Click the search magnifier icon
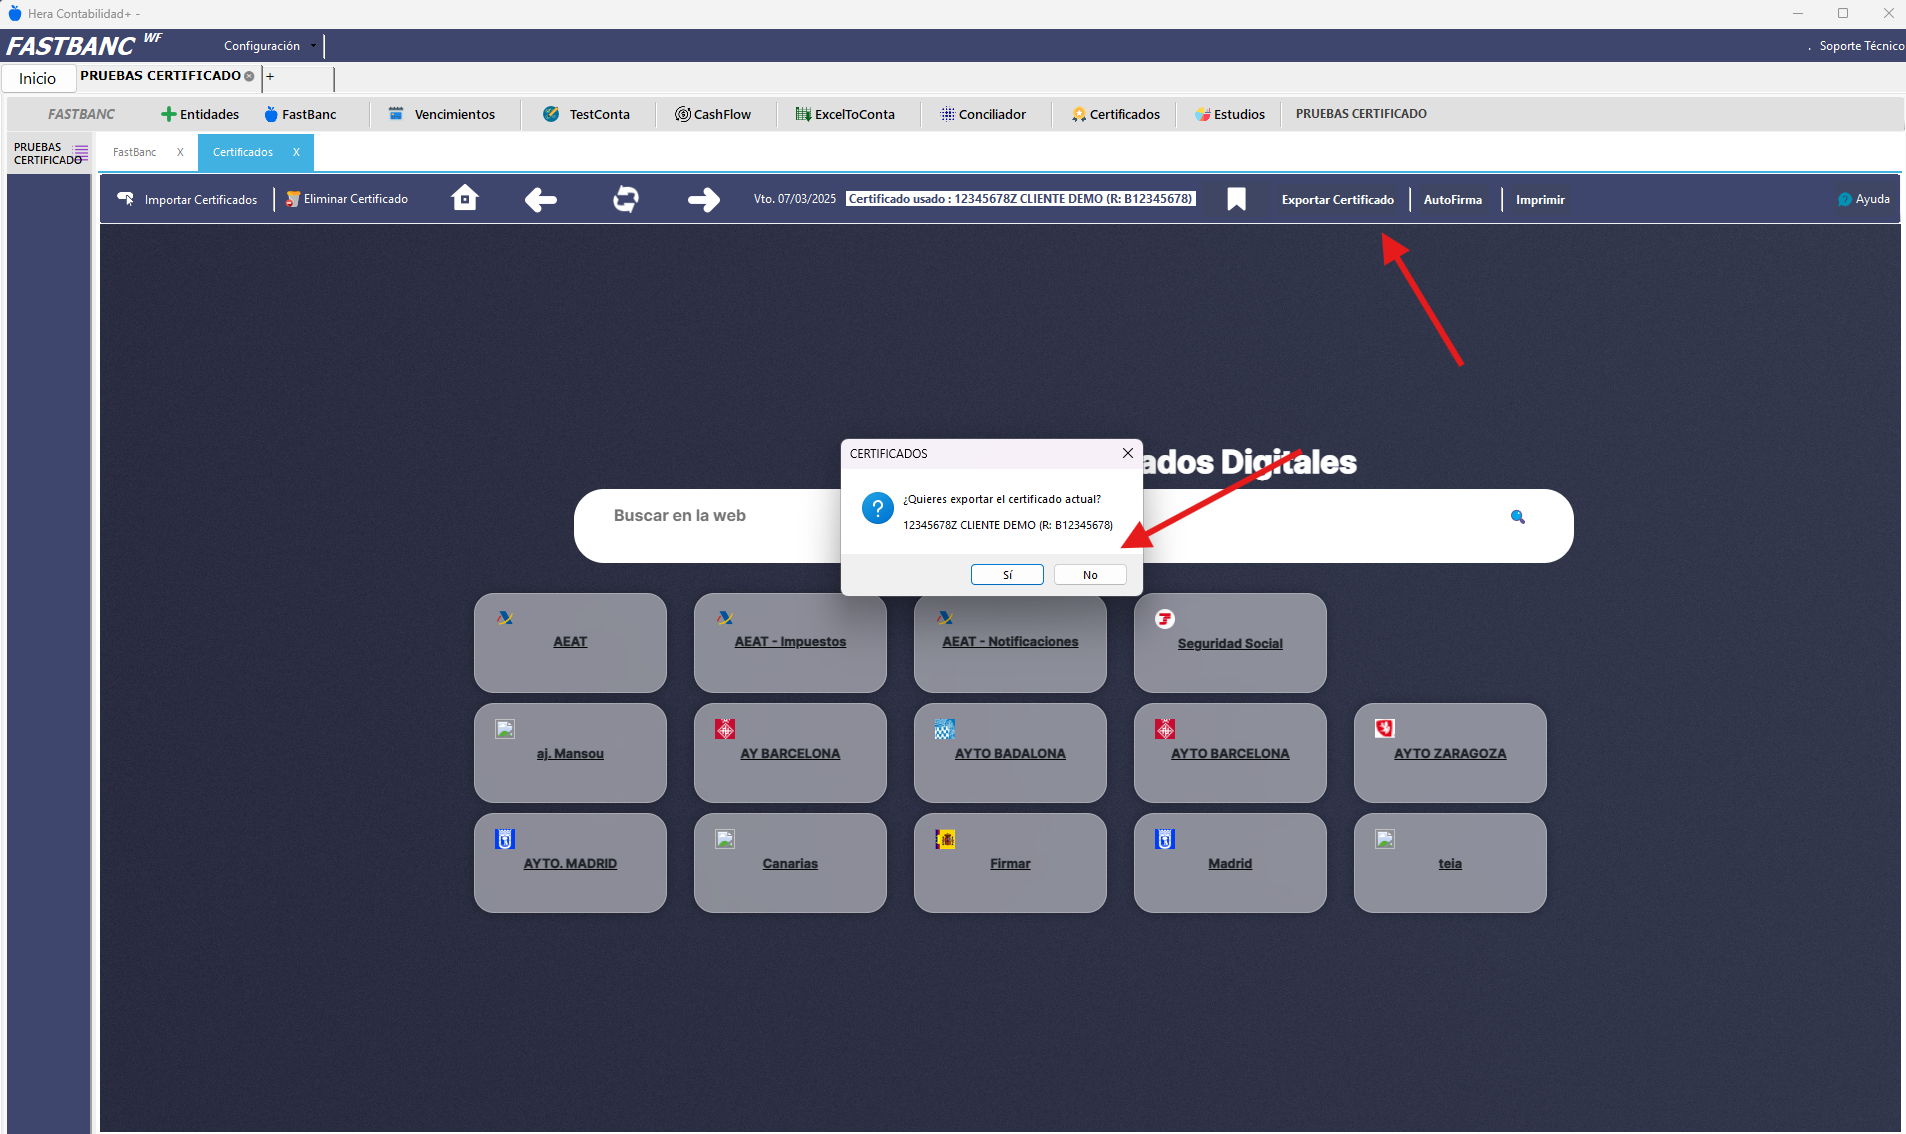The height and width of the screenshot is (1134, 1906). click(1518, 516)
